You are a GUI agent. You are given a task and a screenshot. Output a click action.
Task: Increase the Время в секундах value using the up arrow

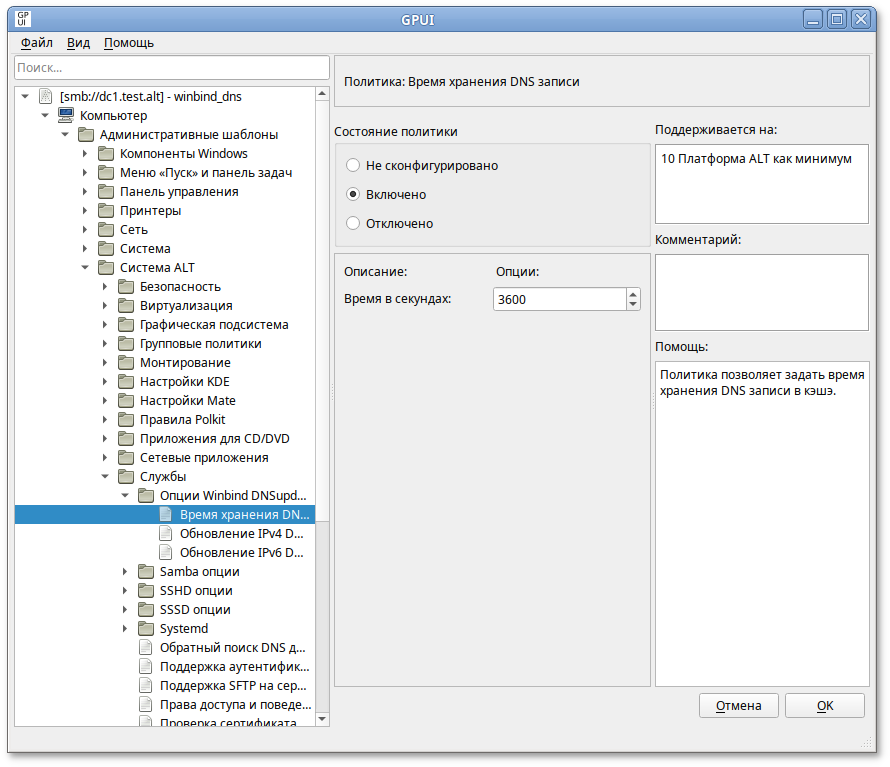click(x=633, y=294)
